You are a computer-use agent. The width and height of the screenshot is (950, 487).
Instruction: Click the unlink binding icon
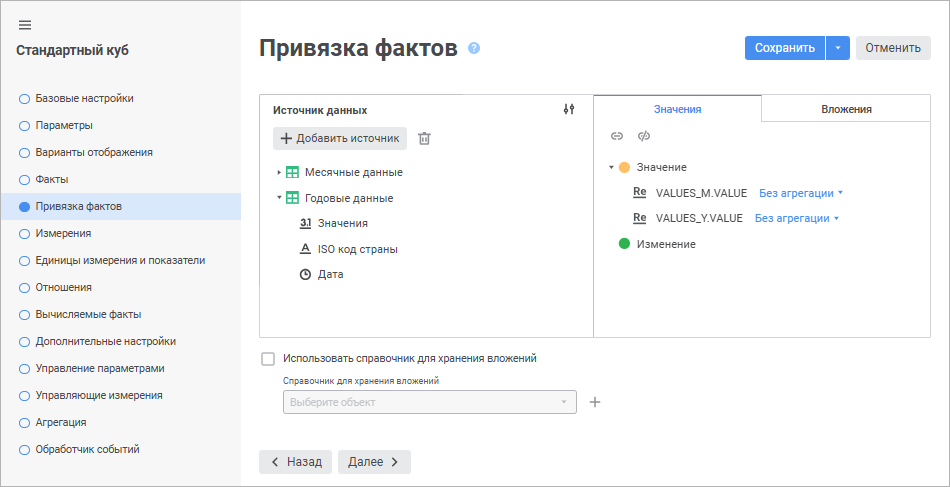point(644,136)
